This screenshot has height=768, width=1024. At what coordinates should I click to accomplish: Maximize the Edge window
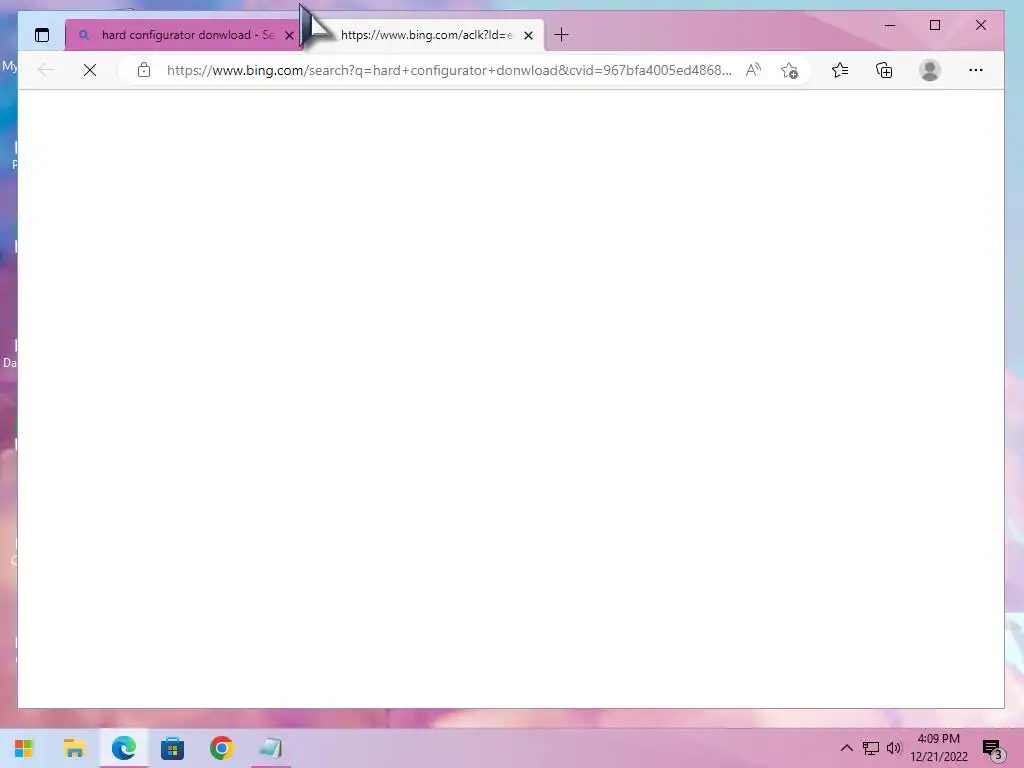935,25
